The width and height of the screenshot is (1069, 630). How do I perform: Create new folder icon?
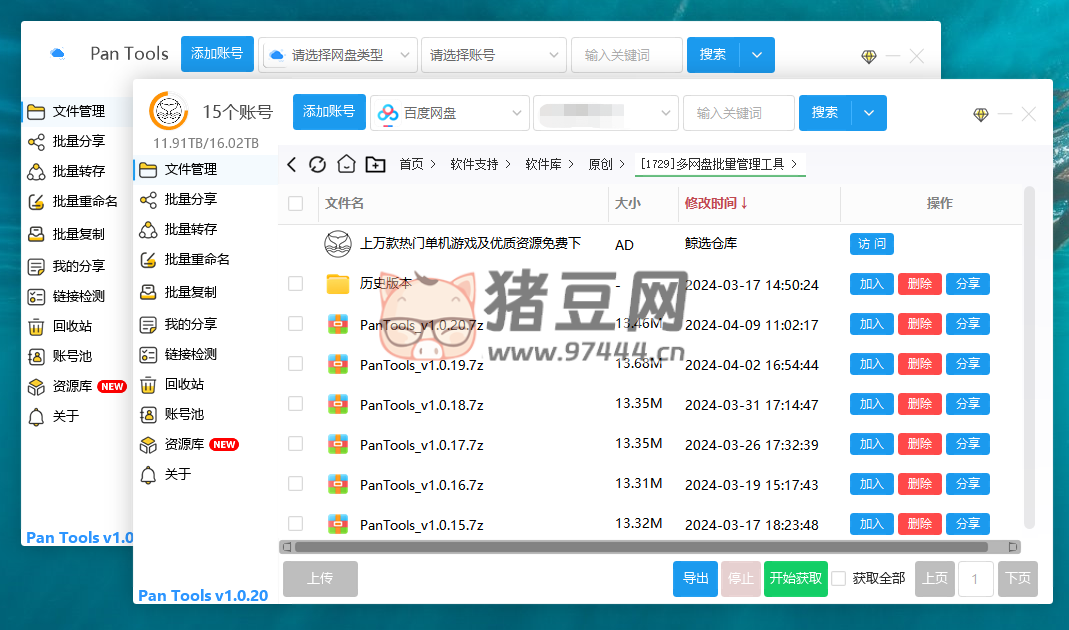coord(376,164)
